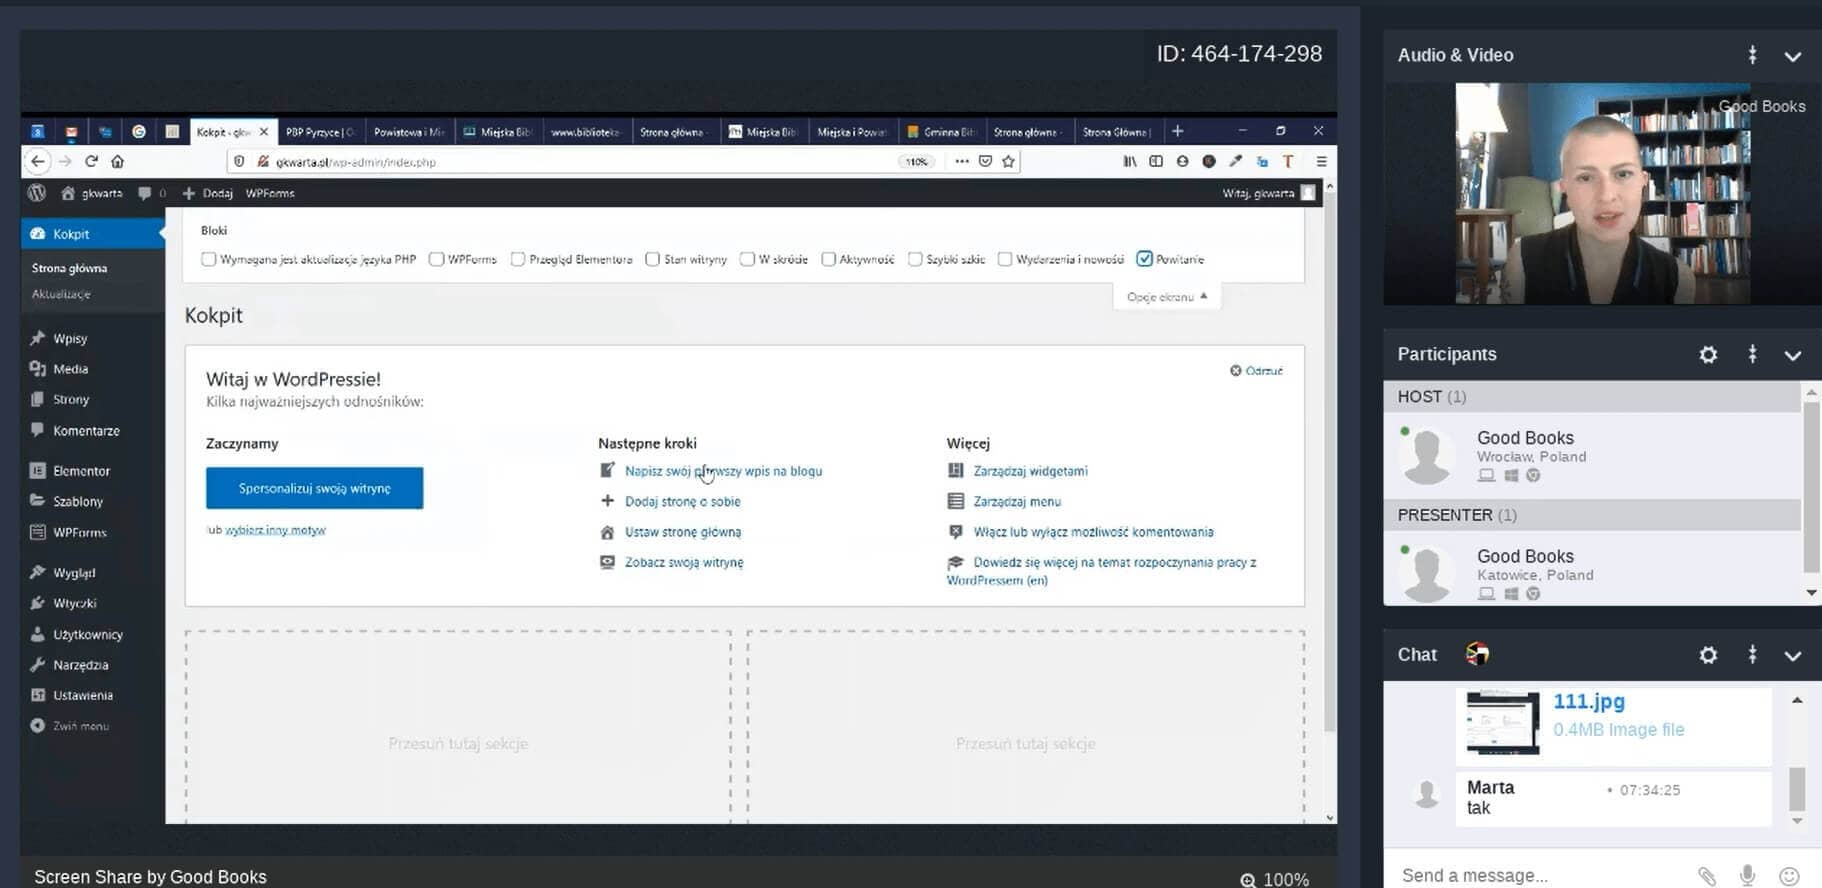Image resolution: width=1822 pixels, height=888 pixels.
Task: Enable the W skrócie checkbox
Action: pyautogui.click(x=747, y=259)
